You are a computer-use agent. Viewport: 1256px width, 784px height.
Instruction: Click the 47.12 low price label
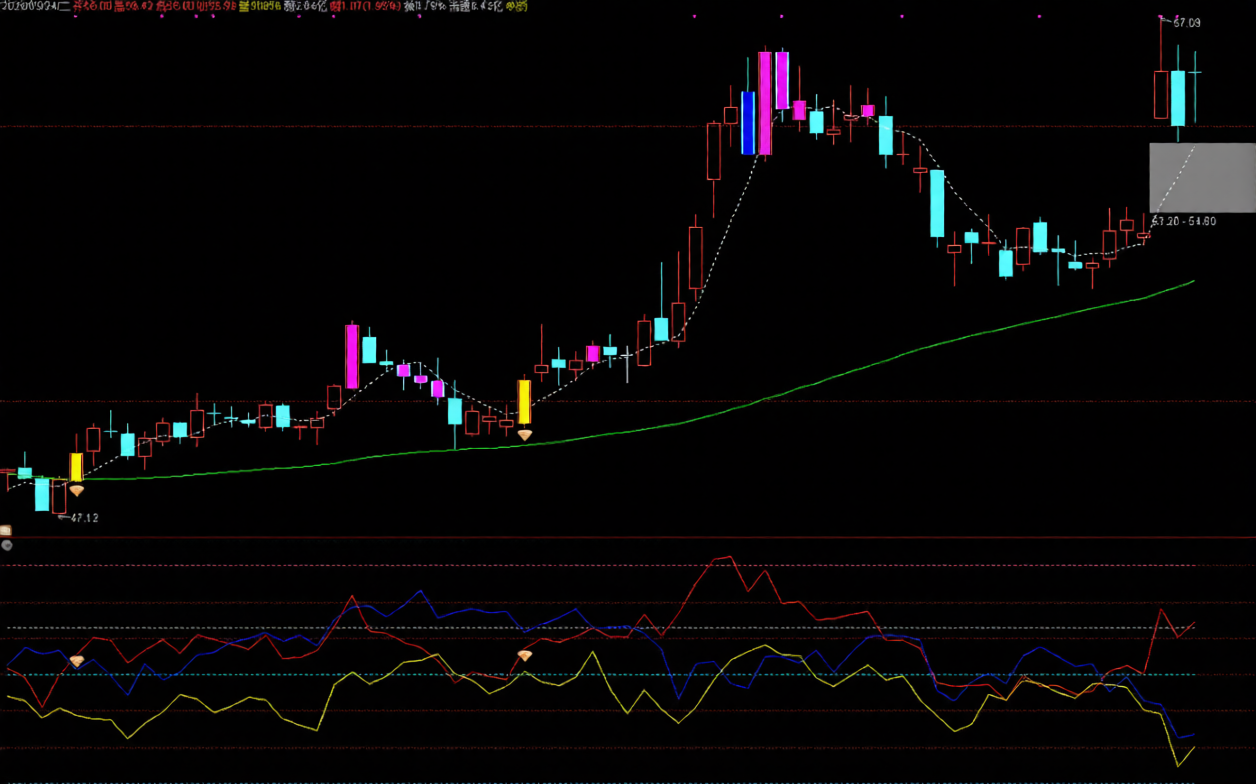coord(84,518)
